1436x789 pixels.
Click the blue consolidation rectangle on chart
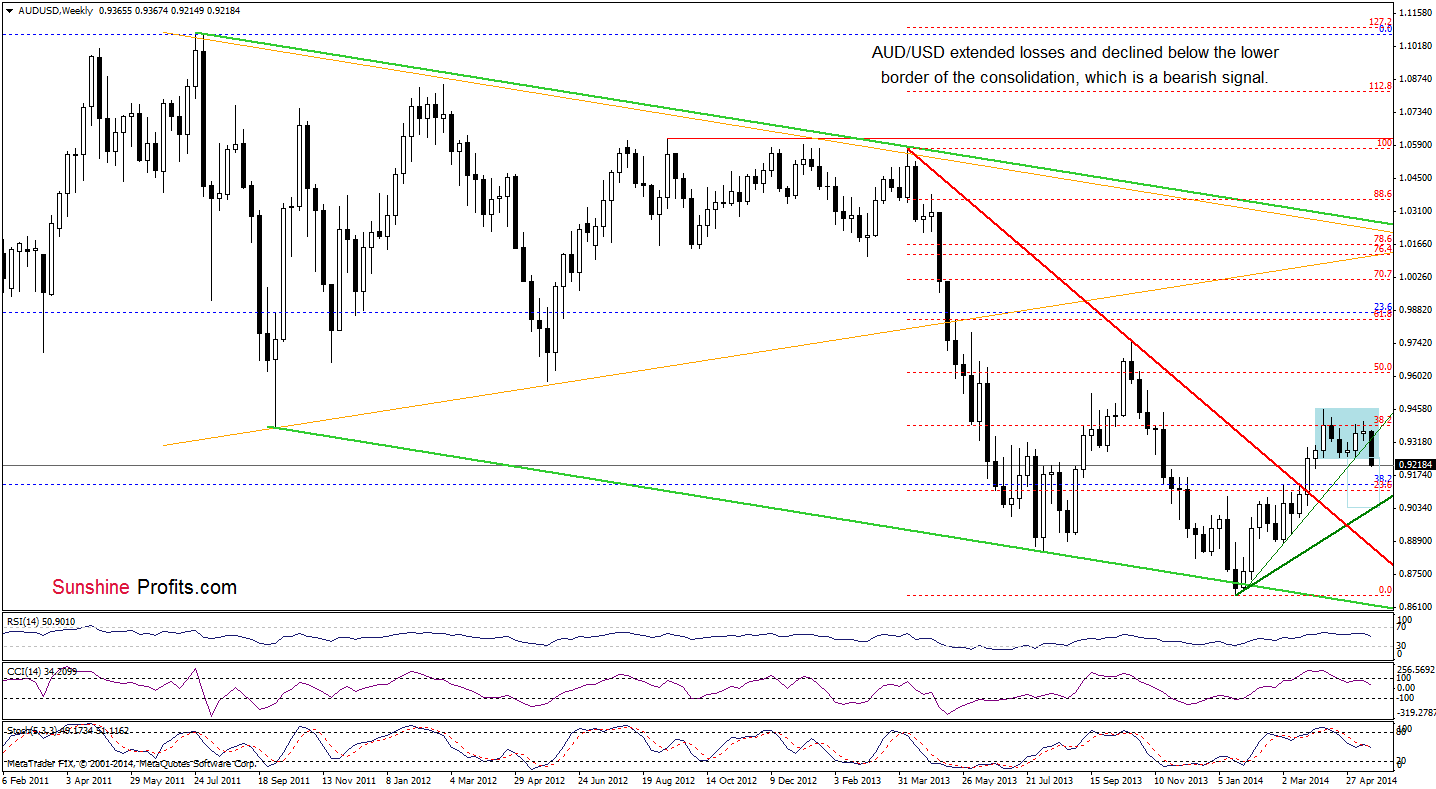point(1346,434)
